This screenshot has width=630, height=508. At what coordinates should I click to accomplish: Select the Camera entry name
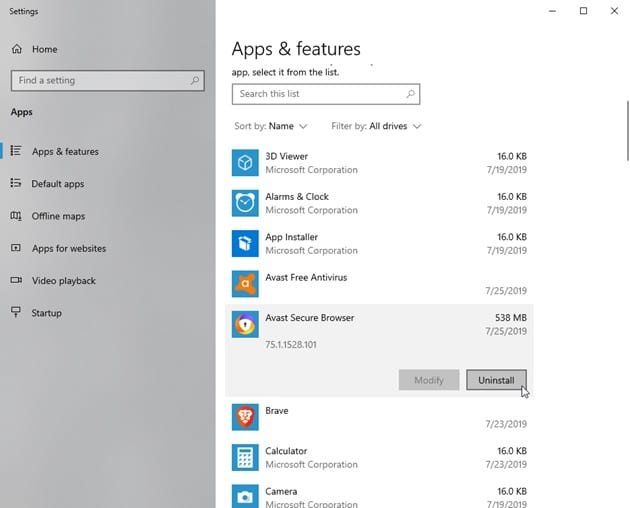[281, 492]
